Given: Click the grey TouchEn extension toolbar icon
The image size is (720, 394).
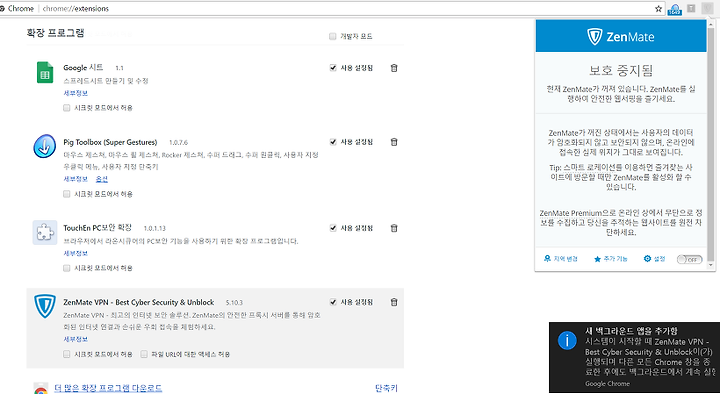Looking at the screenshot, I should point(691,8).
